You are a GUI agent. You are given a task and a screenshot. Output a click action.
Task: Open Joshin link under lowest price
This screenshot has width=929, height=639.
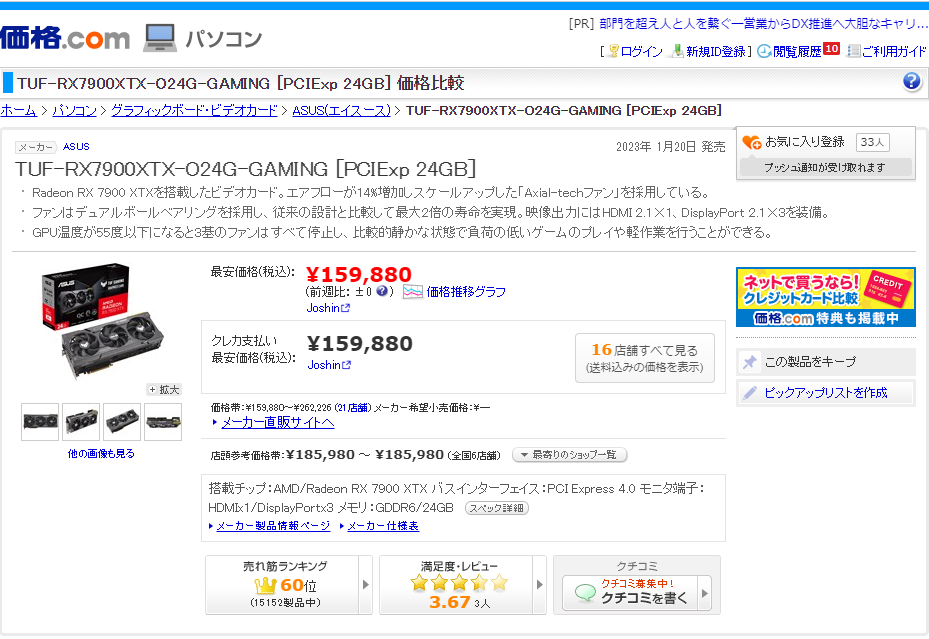click(x=328, y=308)
